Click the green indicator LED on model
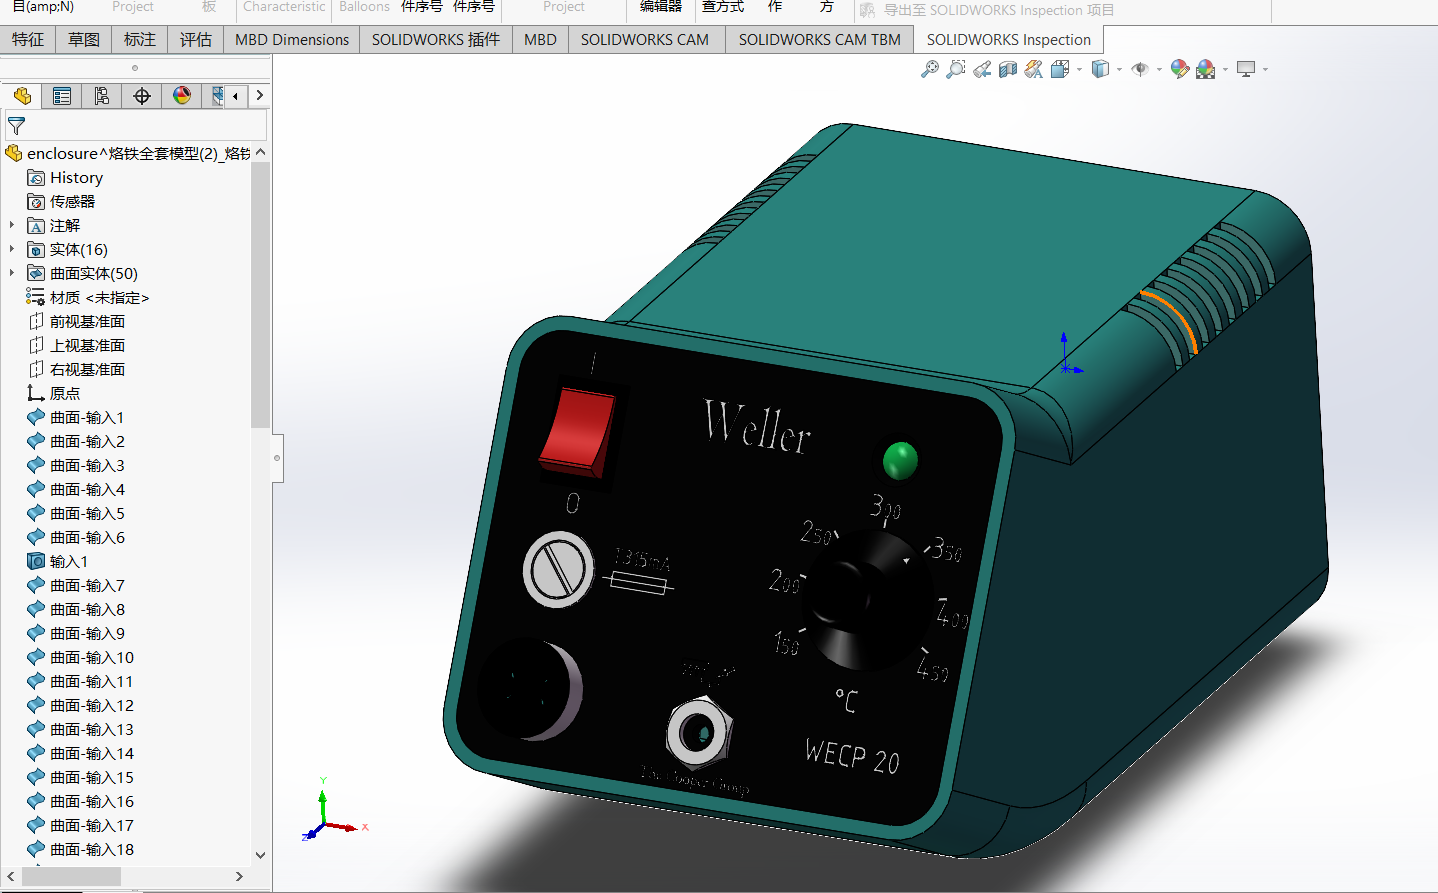The image size is (1438, 893). 900,460
